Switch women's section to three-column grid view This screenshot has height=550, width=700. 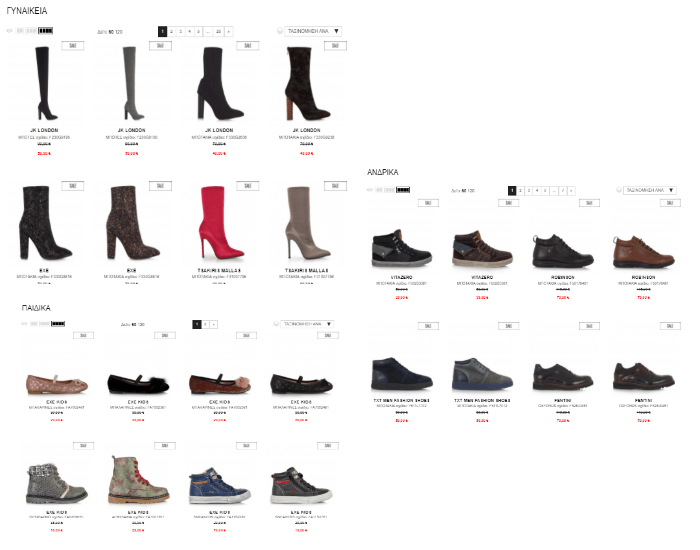tap(31, 31)
